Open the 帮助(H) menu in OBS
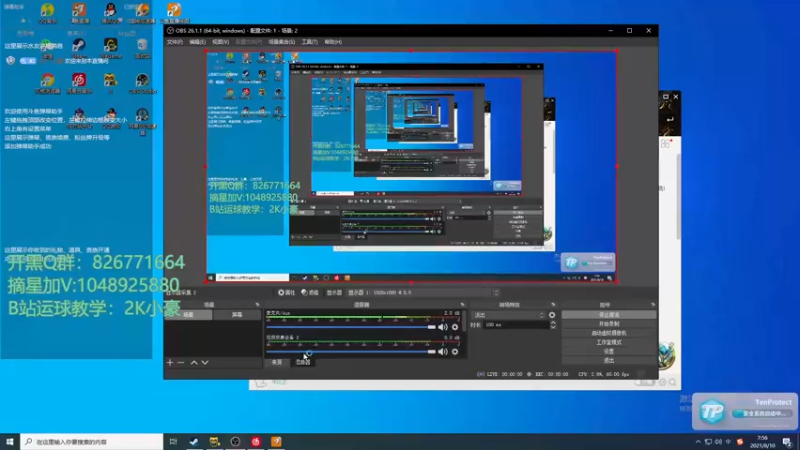 [x=333, y=42]
